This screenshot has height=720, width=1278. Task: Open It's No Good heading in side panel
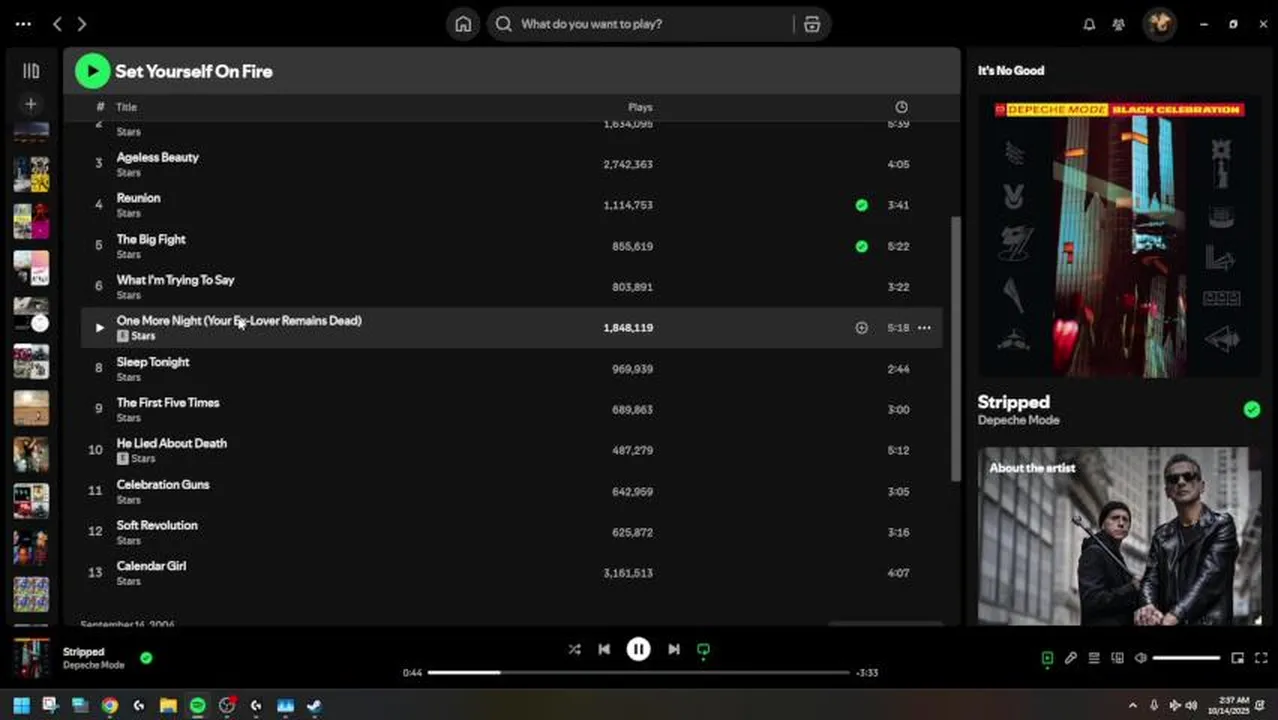1010,71
